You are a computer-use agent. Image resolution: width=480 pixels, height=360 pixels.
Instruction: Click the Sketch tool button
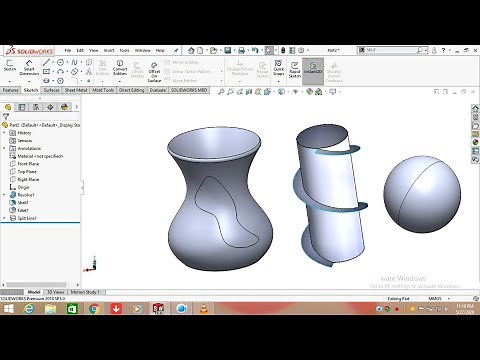[x=10, y=65]
